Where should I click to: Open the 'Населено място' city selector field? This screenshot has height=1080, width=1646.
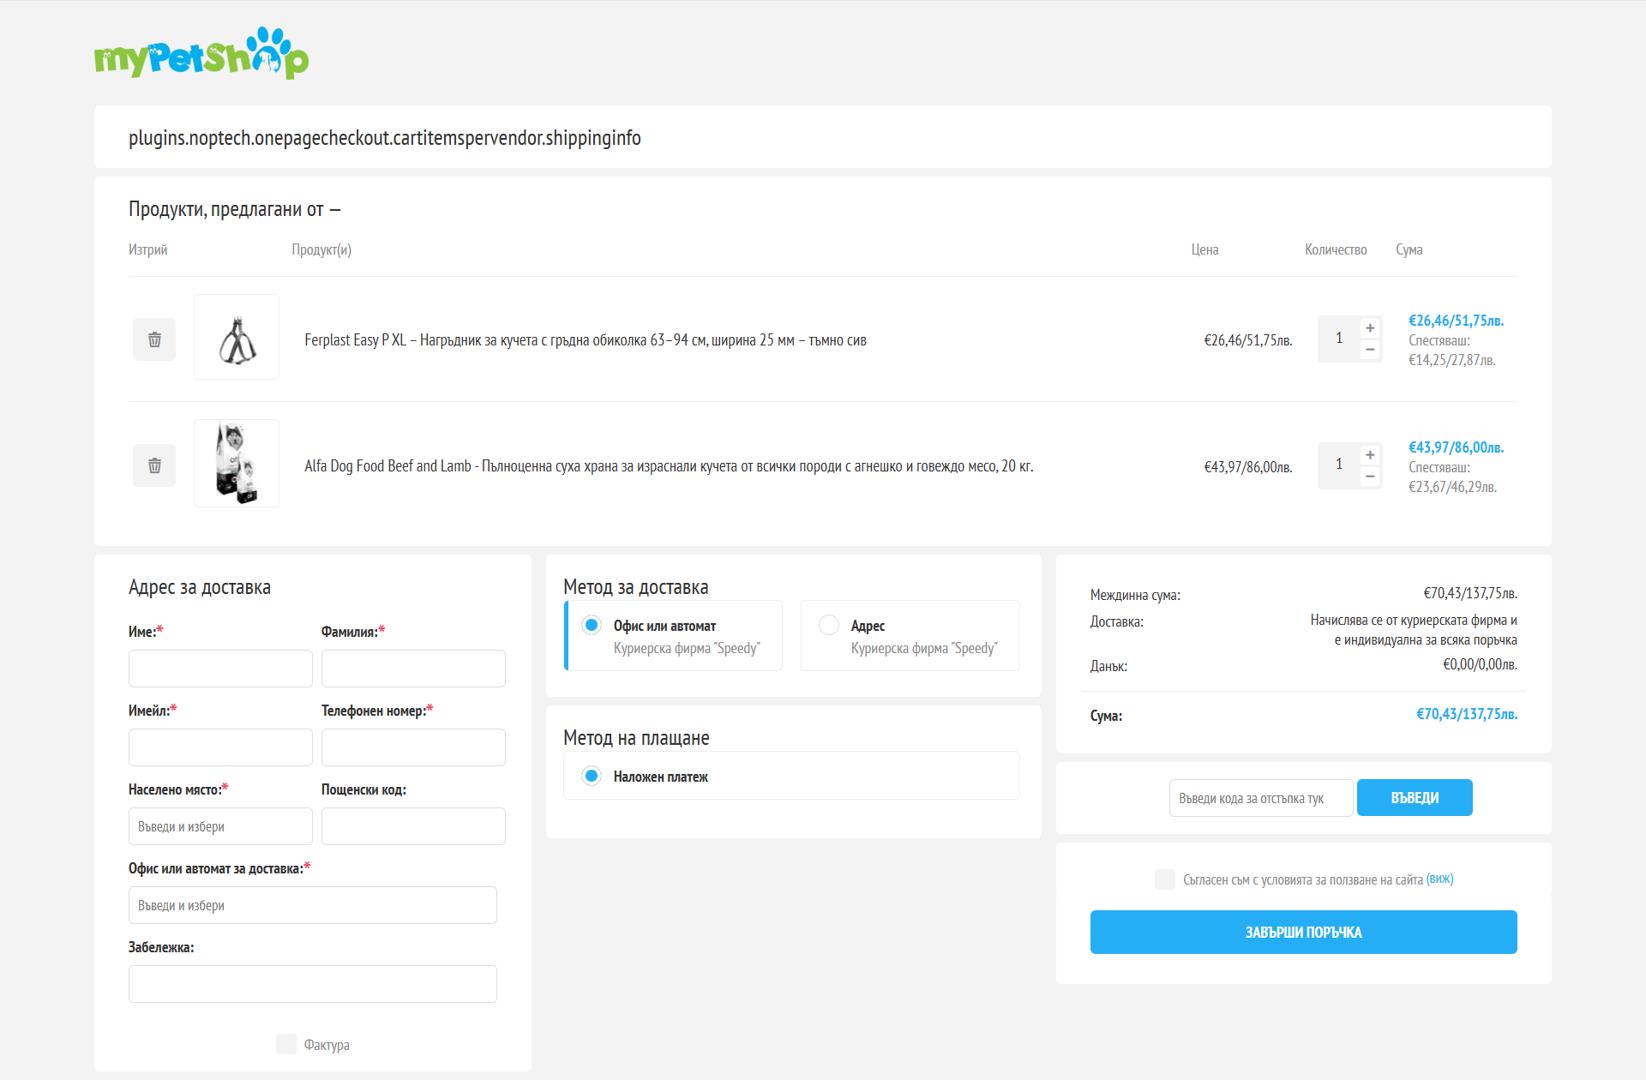pos(220,827)
